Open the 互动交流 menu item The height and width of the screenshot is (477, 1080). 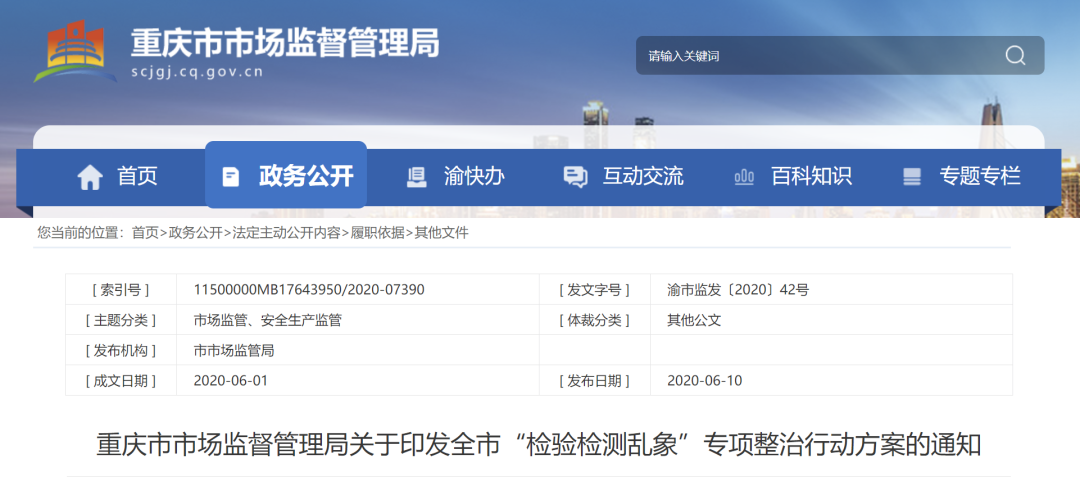coord(643,177)
